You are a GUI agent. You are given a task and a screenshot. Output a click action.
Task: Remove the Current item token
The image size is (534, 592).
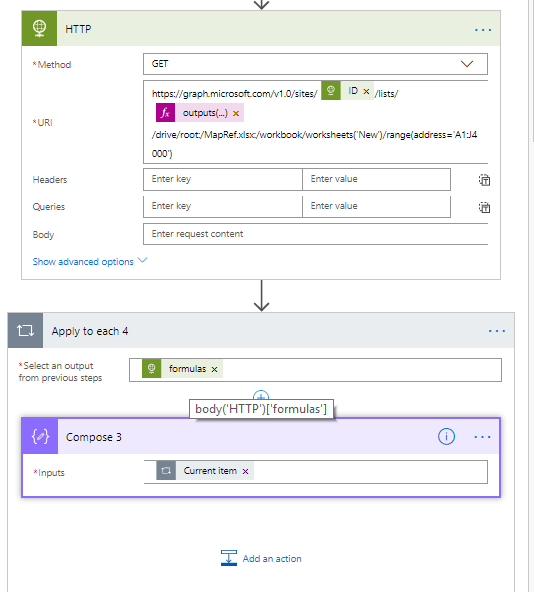245,471
